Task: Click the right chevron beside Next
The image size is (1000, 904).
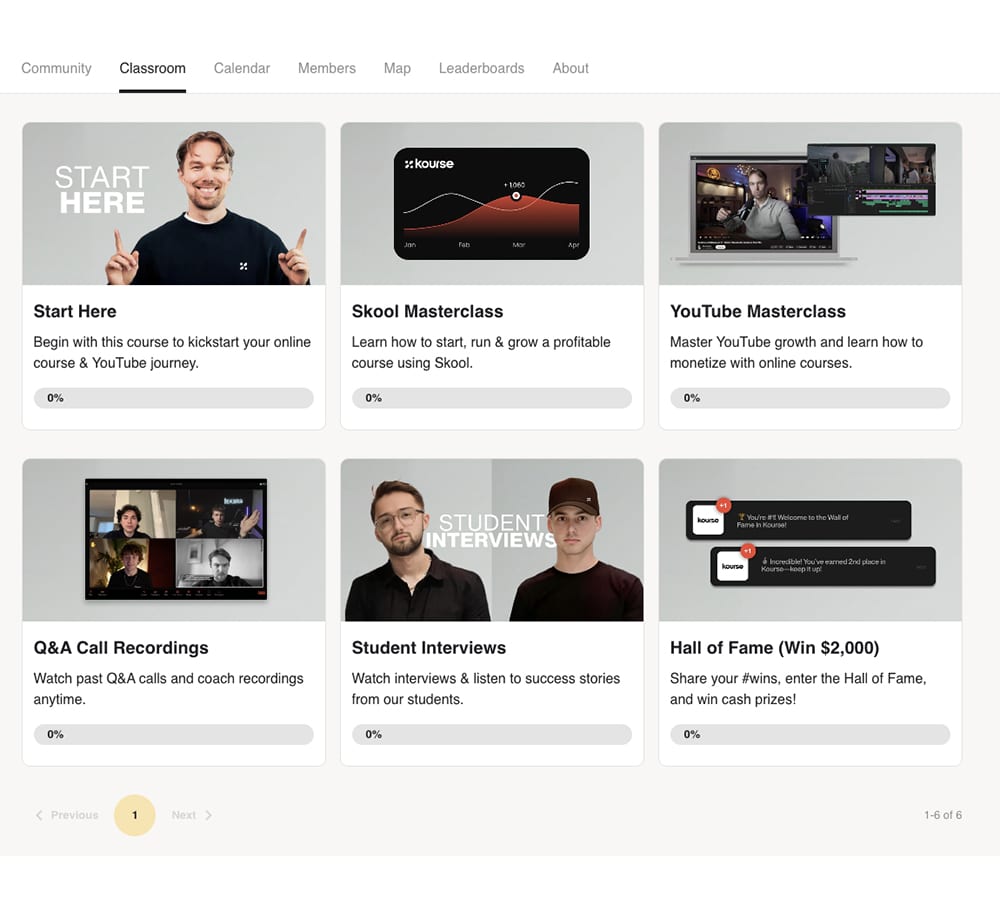Action: 209,815
